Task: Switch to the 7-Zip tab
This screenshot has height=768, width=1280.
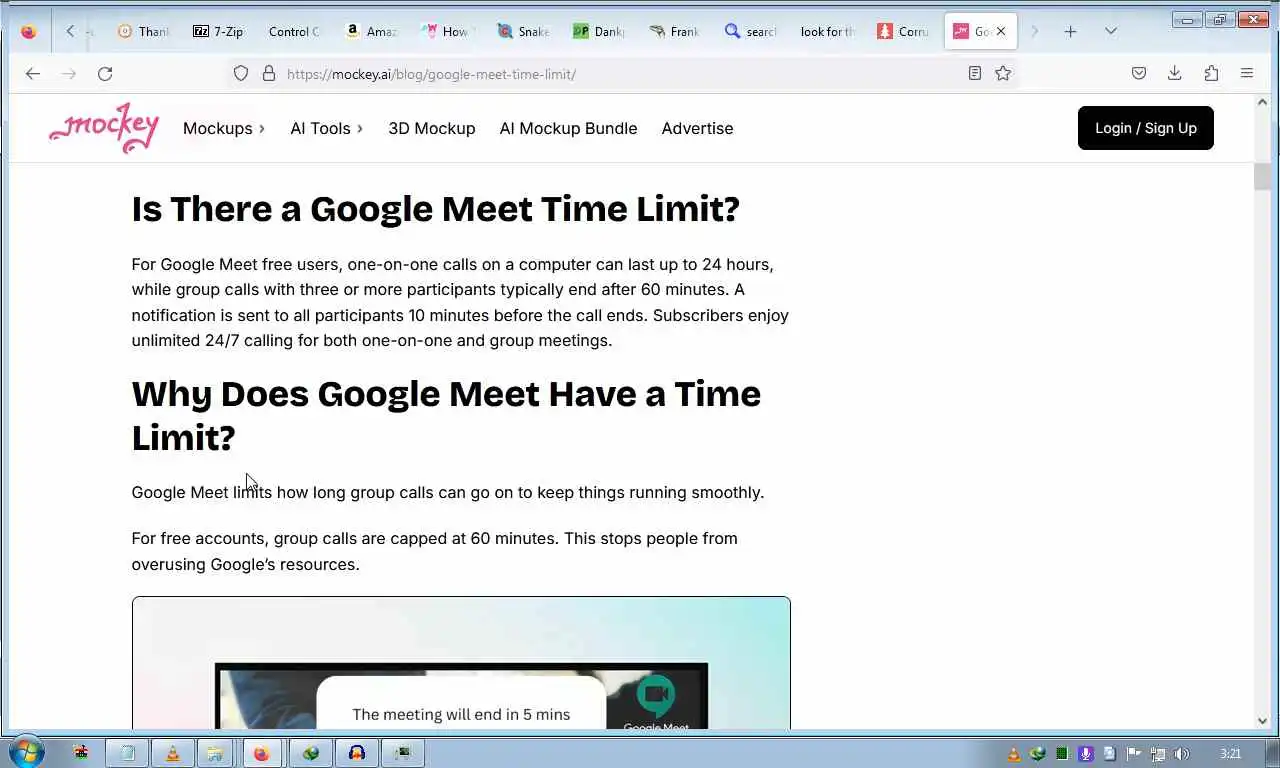Action: coord(218,31)
